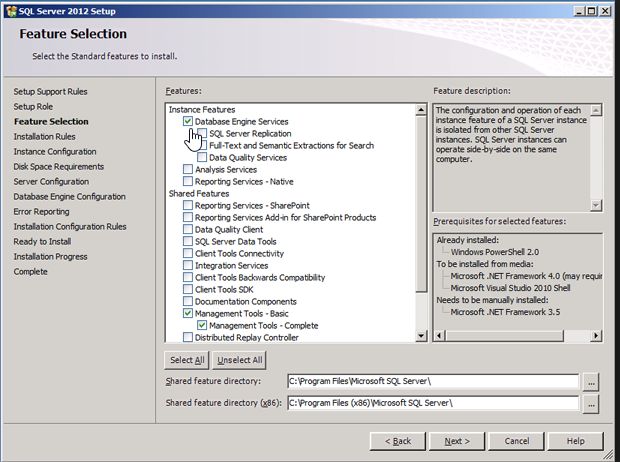
Task: Minimize the SQL Server 2012 Setup window
Action: pyautogui.click(x=579, y=11)
